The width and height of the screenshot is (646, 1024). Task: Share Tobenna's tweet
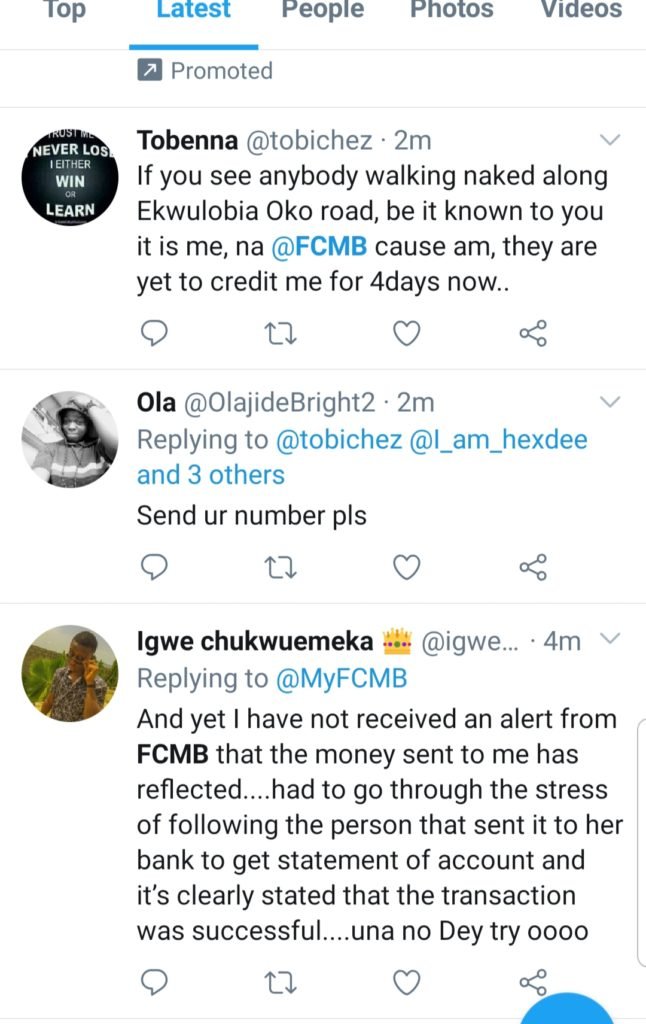pyautogui.click(x=533, y=333)
